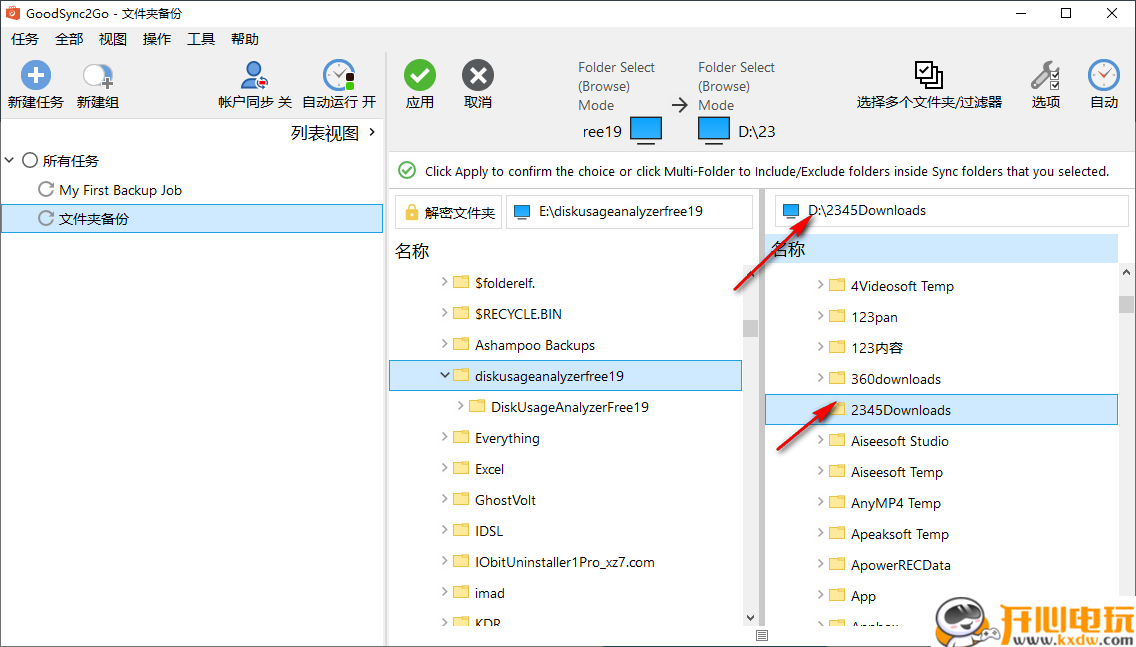Collapse the 所有任务 tree
This screenshot has height=647, width=1136.
coord(10,161)
